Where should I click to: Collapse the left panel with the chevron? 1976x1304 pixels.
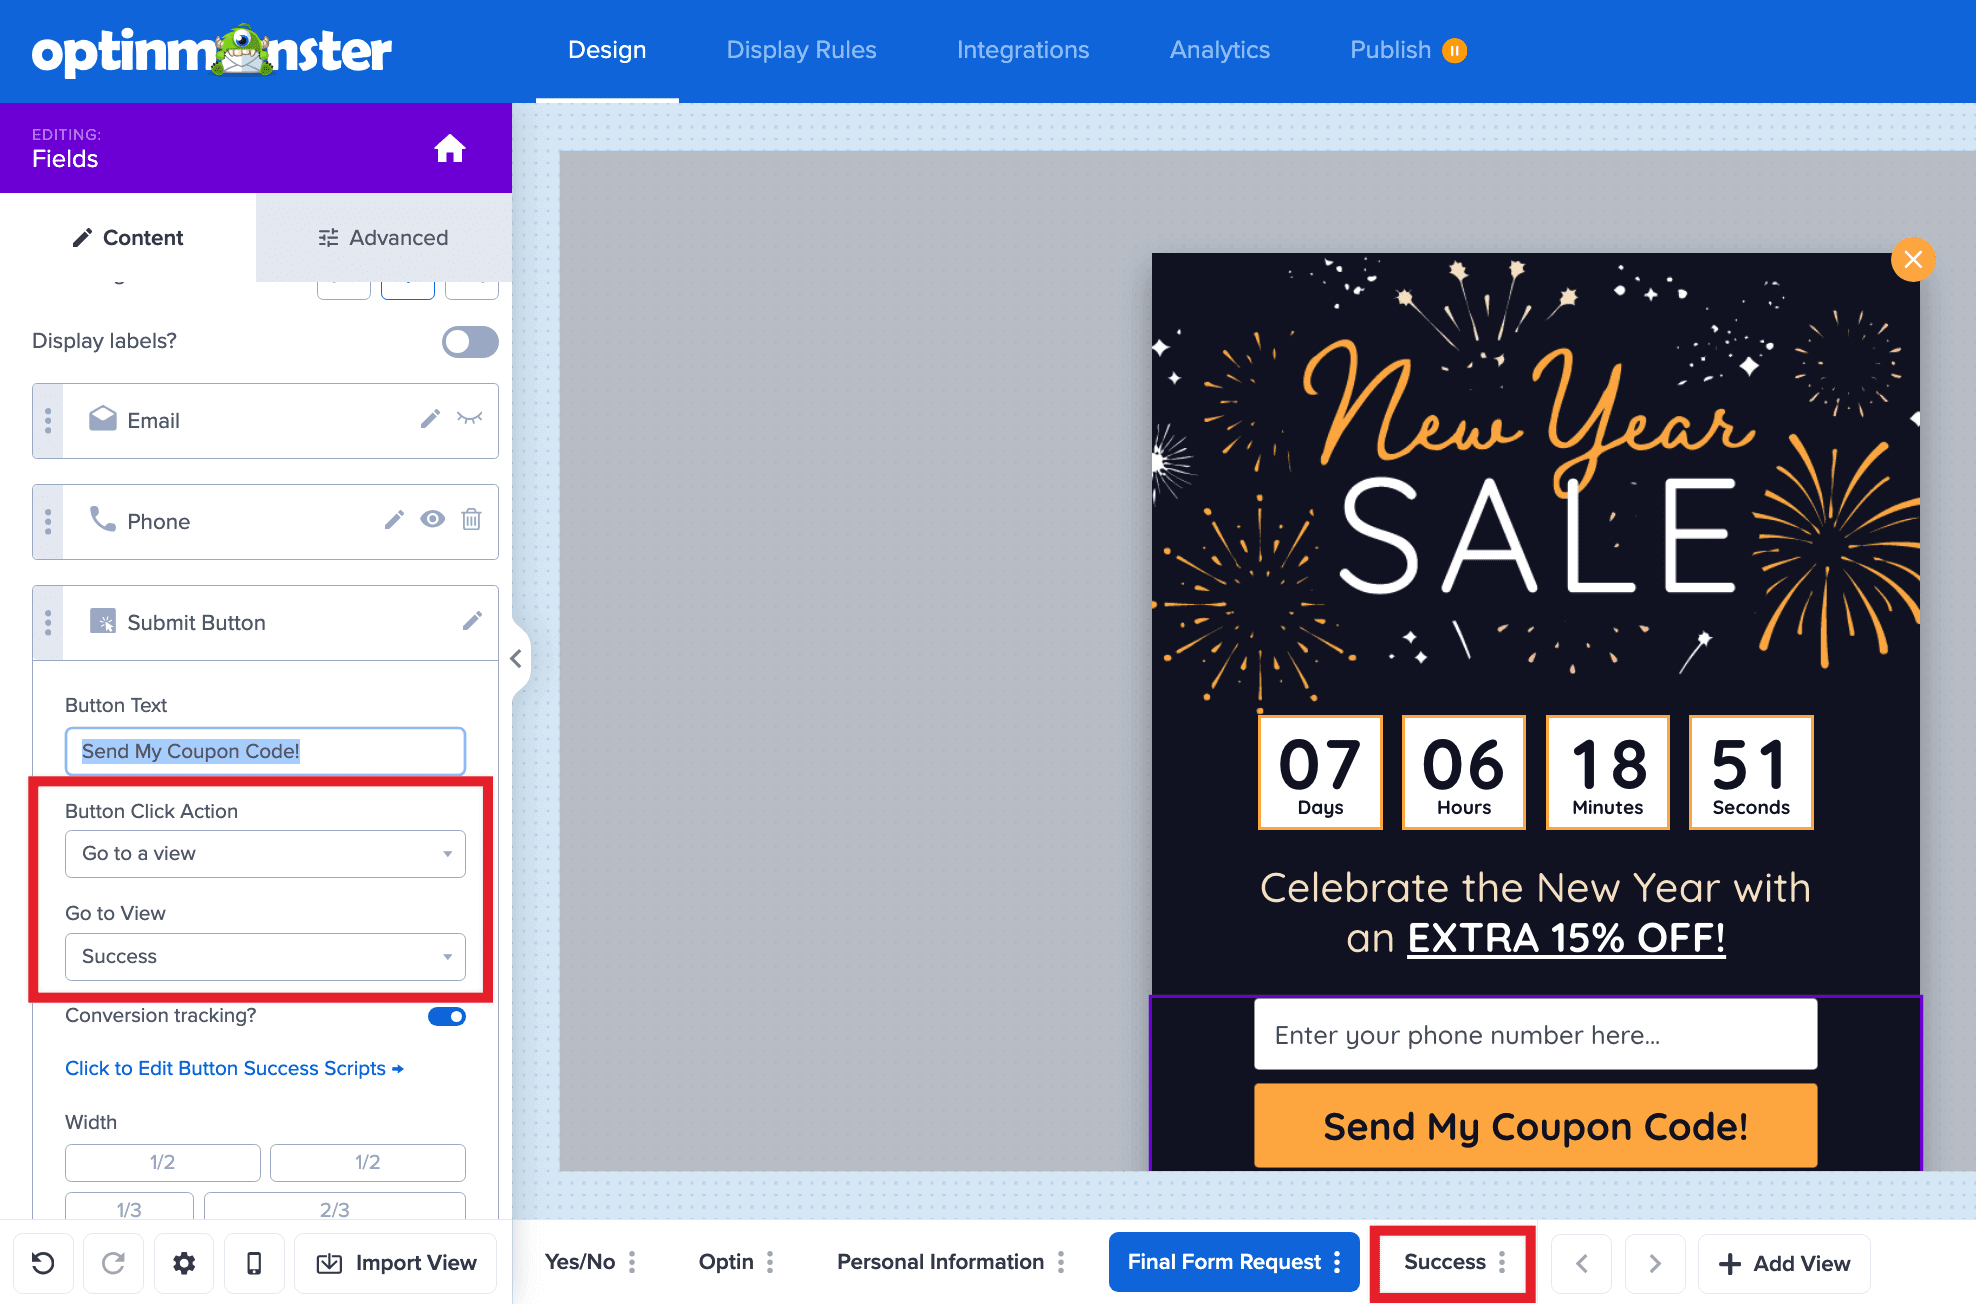coord(517,658)
